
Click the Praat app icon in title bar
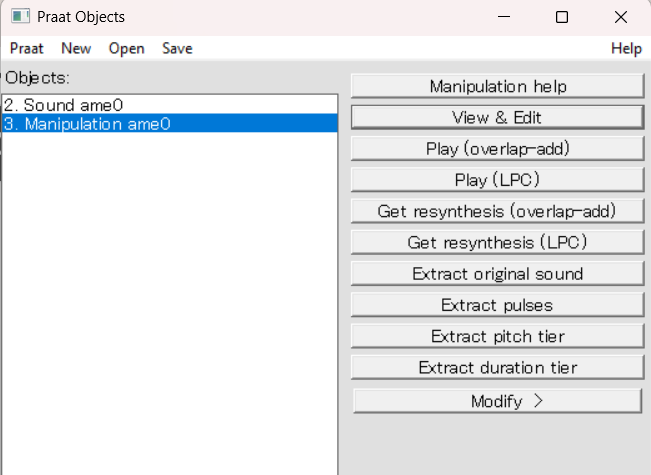20,17
